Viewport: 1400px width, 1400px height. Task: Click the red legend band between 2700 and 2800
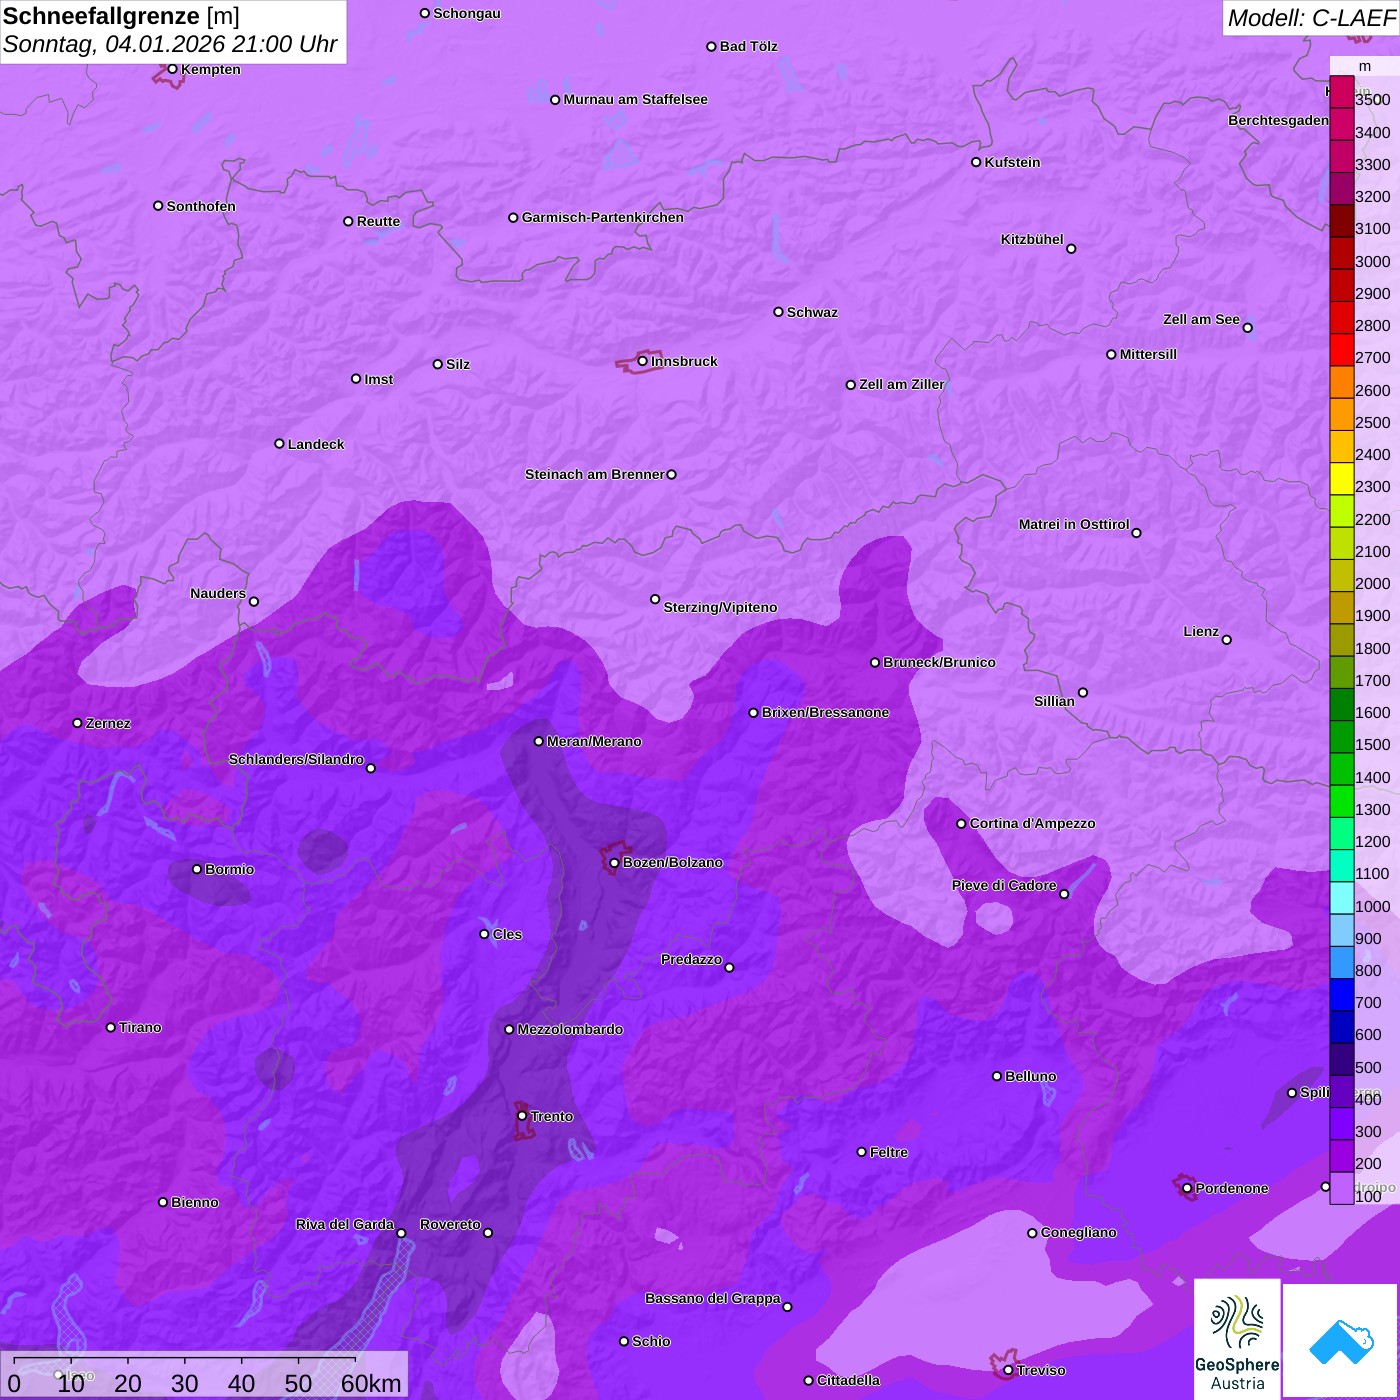click(1342, 350)
